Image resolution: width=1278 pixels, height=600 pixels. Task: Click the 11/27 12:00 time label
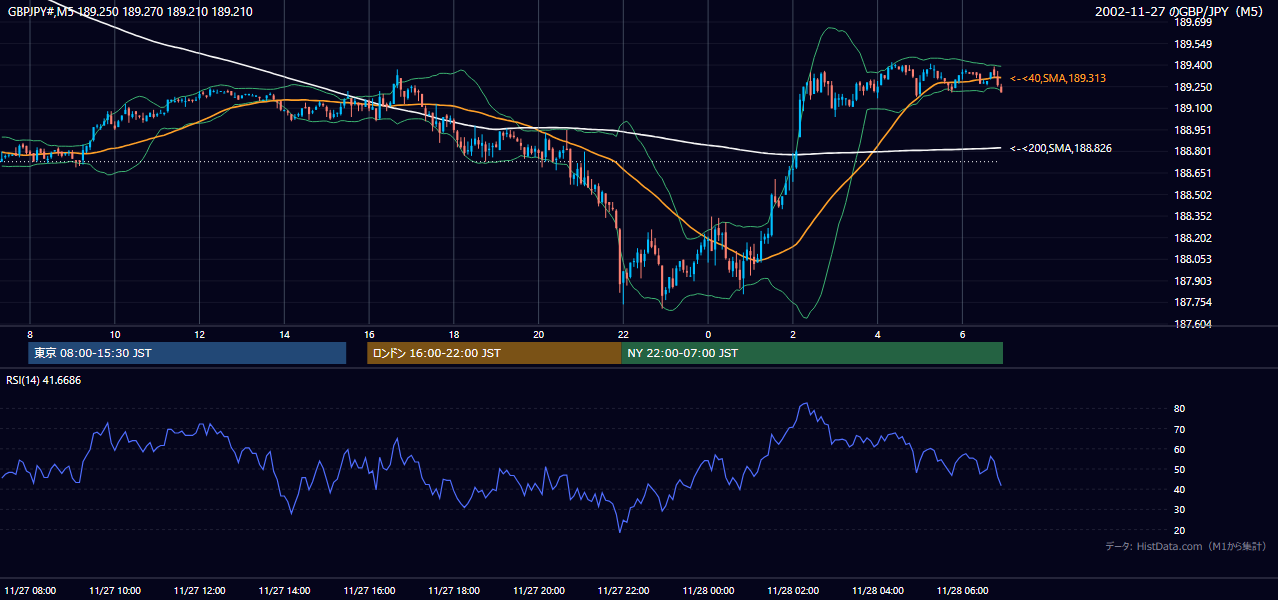[x=200, y=590]
